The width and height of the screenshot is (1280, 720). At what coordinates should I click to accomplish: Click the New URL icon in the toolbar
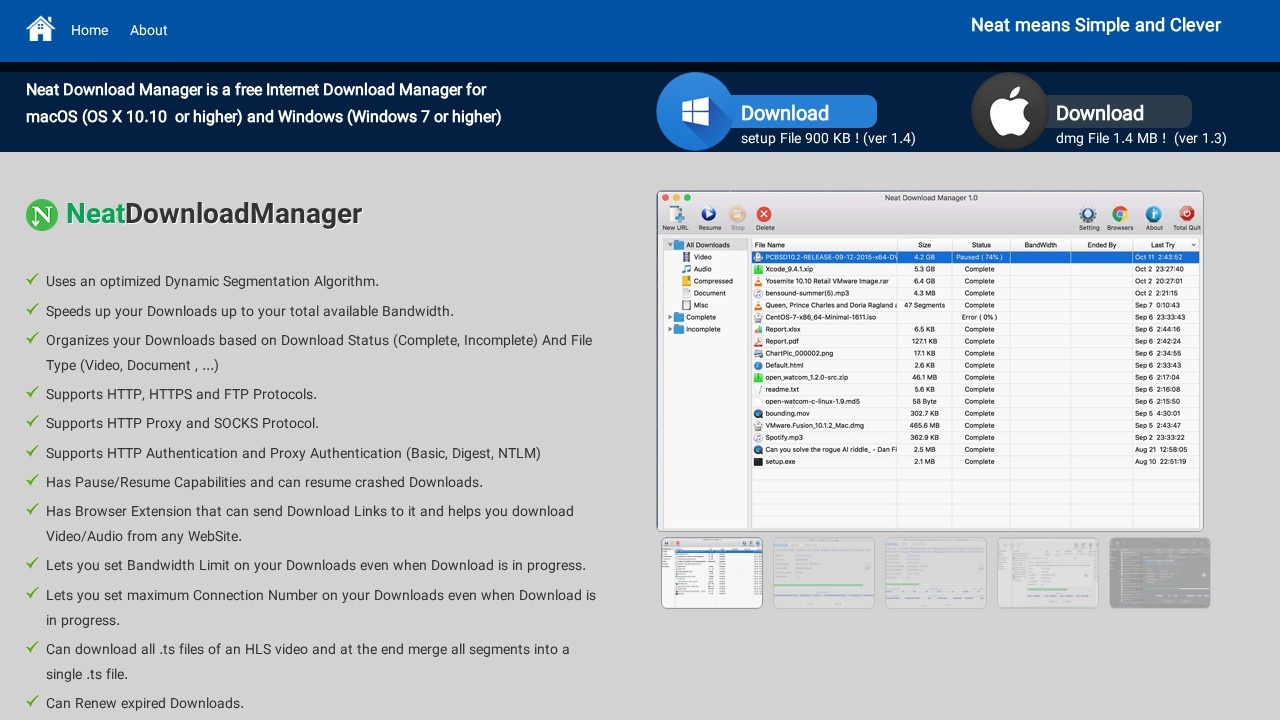pyautogui.click(x=676, y=214)
